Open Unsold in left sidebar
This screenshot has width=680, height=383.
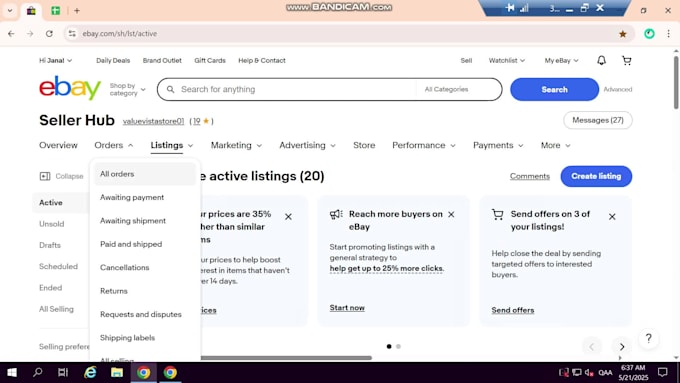coord(52,224)
